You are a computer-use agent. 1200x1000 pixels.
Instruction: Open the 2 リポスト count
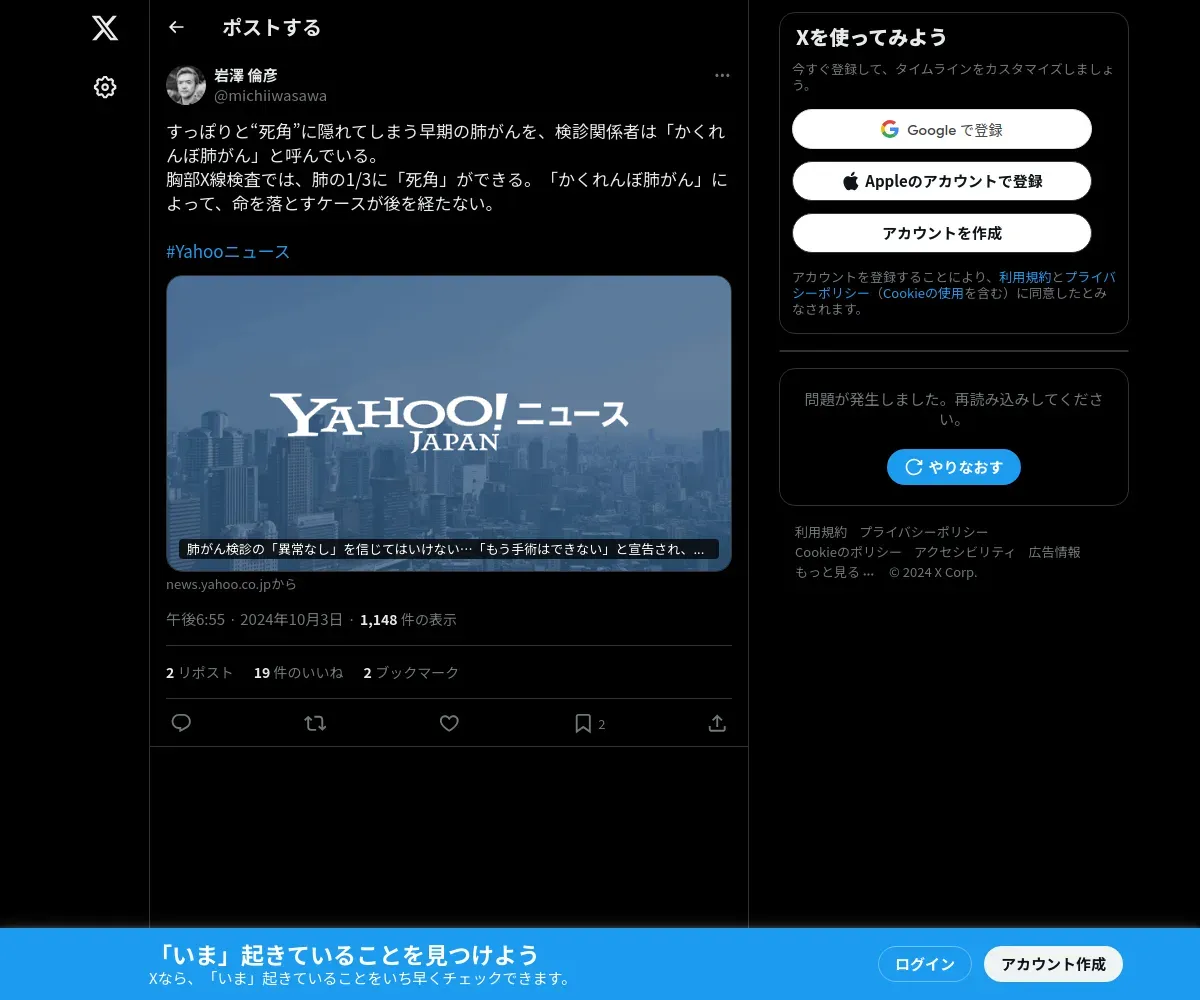click(199, 672)
